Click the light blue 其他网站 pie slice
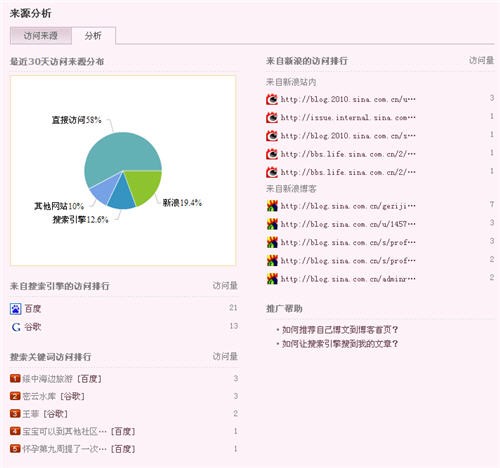Image resolution: width=500 pixels, height=468 pixels. pyautogui.click(x=104, y=190)
